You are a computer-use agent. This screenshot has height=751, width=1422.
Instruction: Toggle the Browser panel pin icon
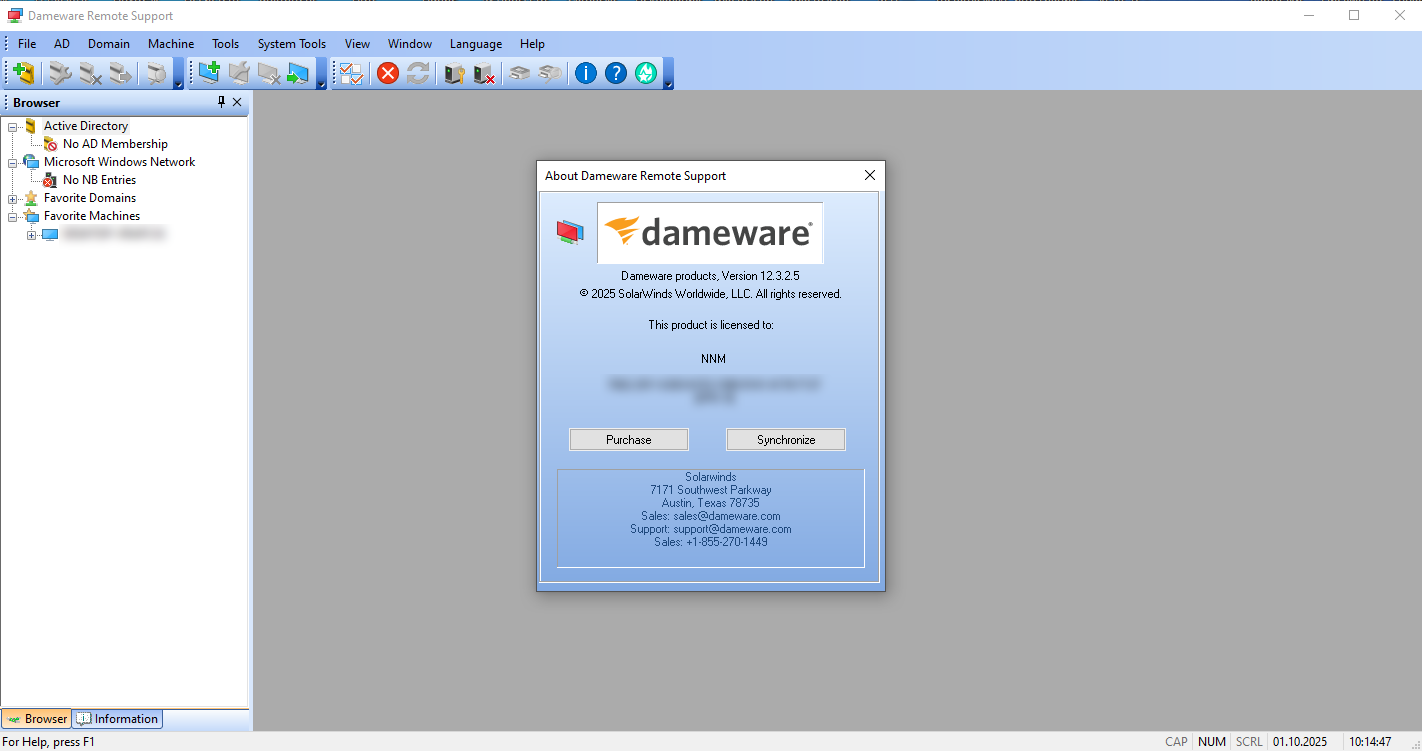click(222, 102)
